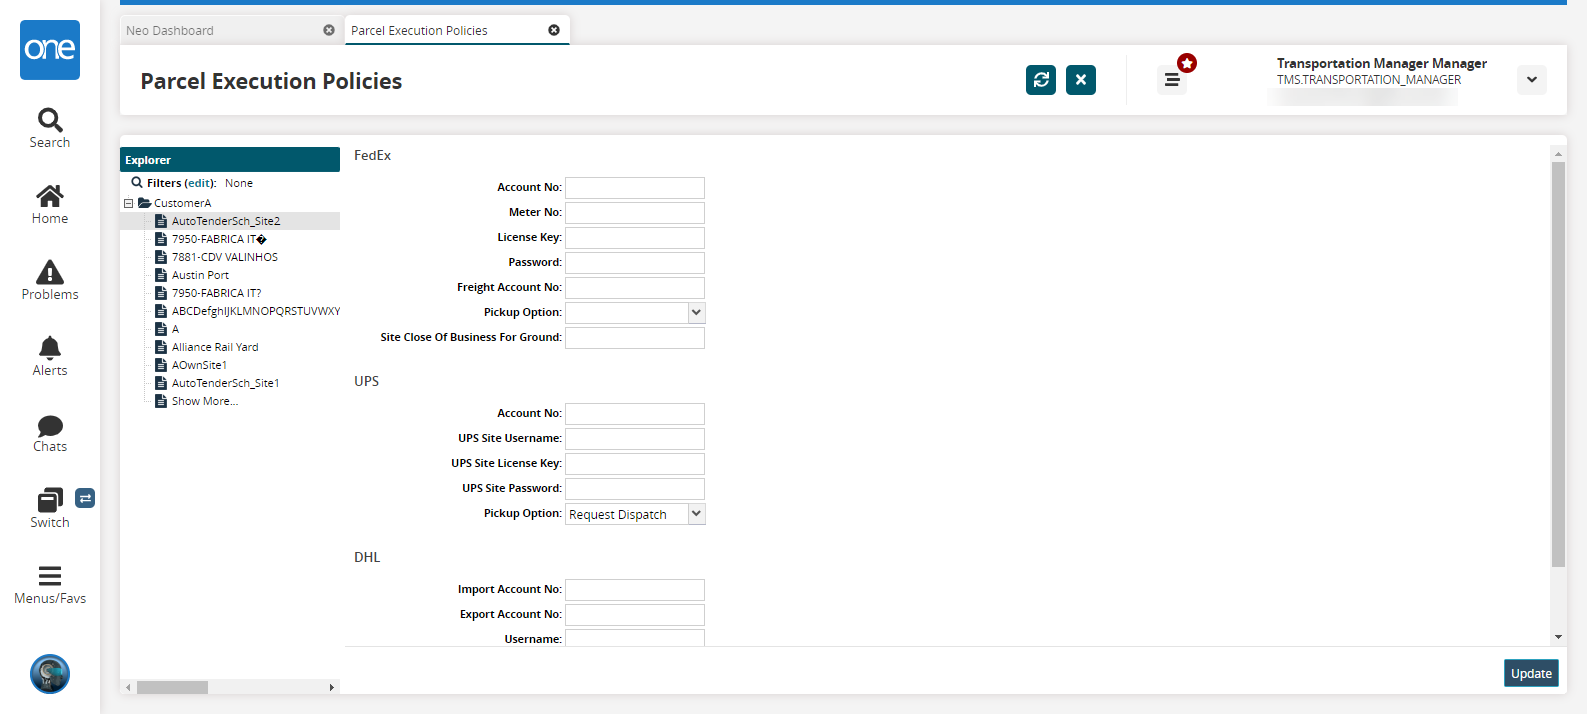Click the Explorer scrollbar left arrow
1587x714 pixels.
128,687
